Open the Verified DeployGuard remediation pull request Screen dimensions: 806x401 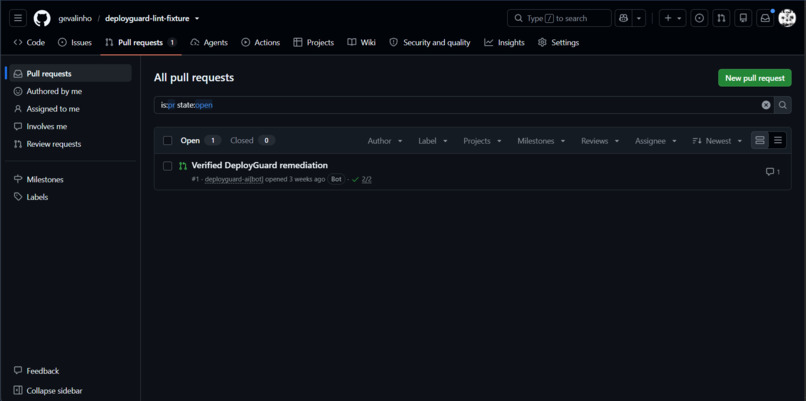tap(260, 165)
